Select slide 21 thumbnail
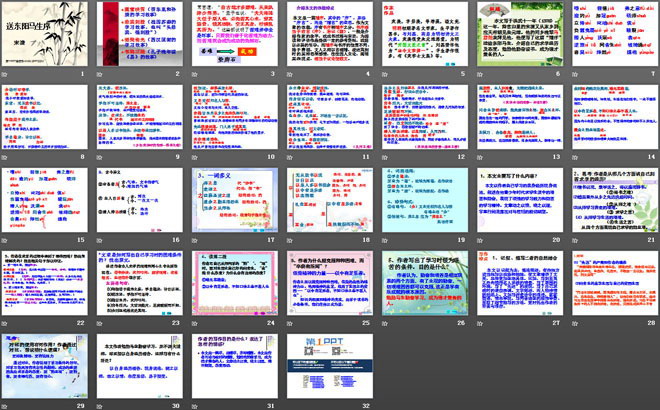This screenshot has width=660, height=410. click(609, 204)
